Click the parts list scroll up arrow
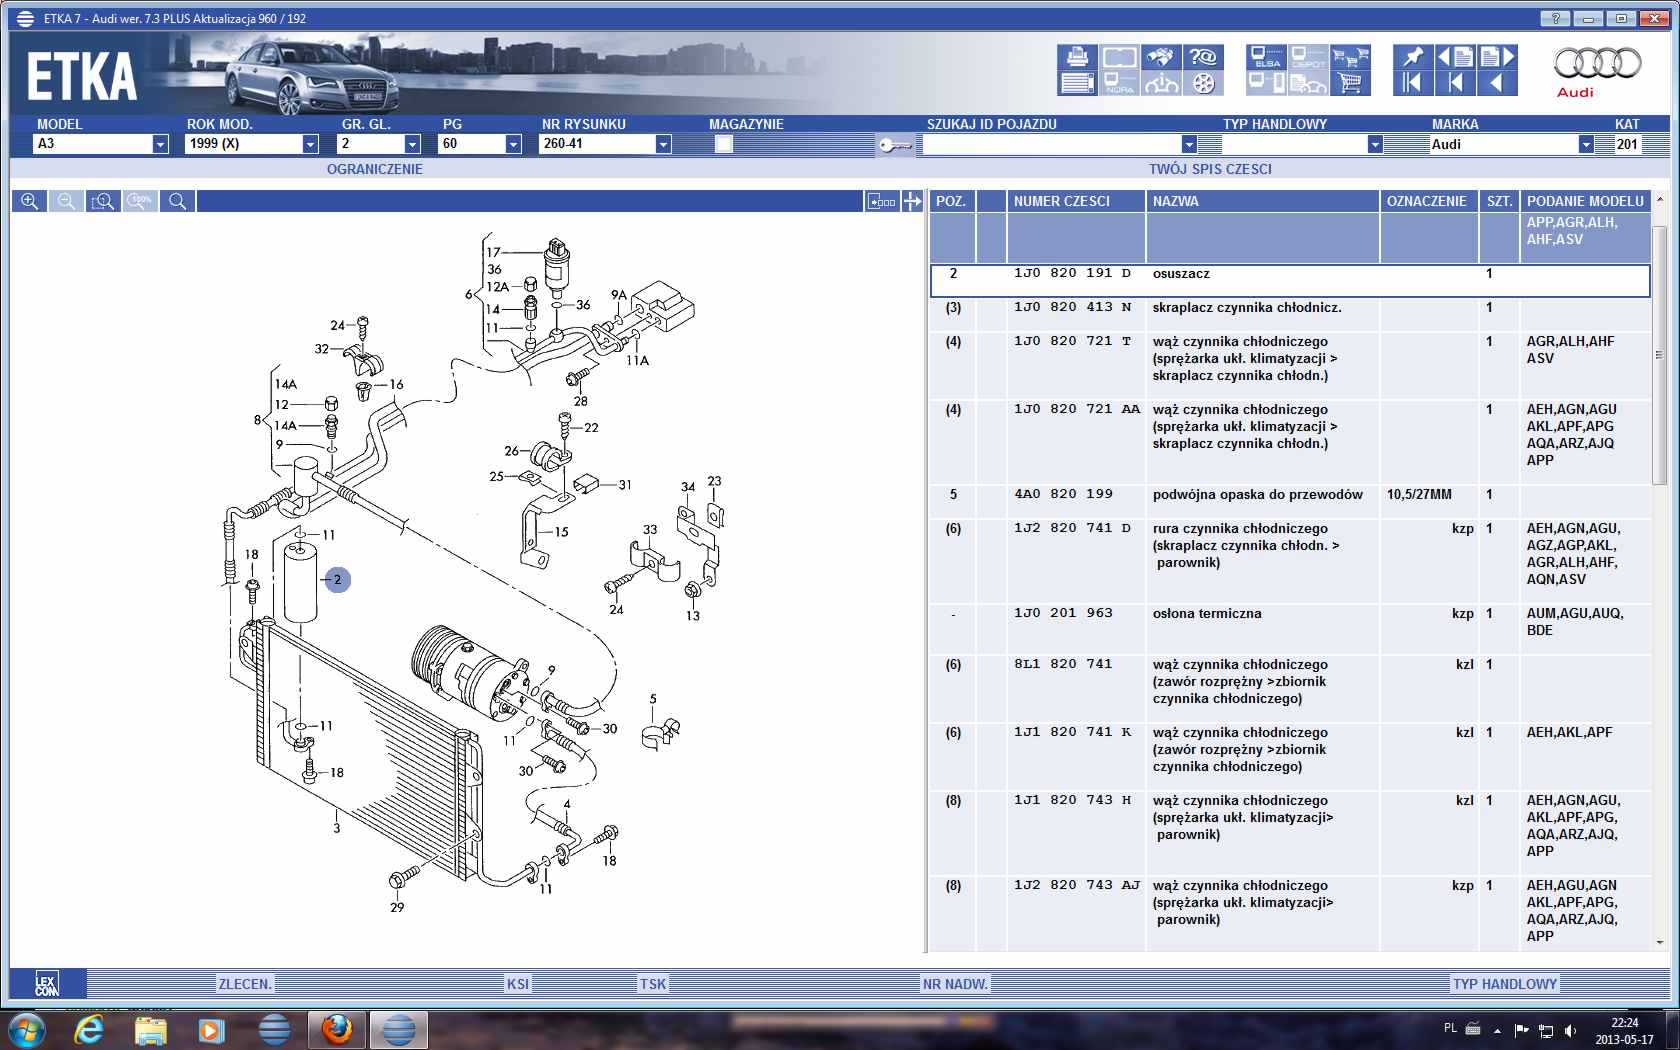The height and width of the screenshot is (1050, 1680). (1660, 201)
